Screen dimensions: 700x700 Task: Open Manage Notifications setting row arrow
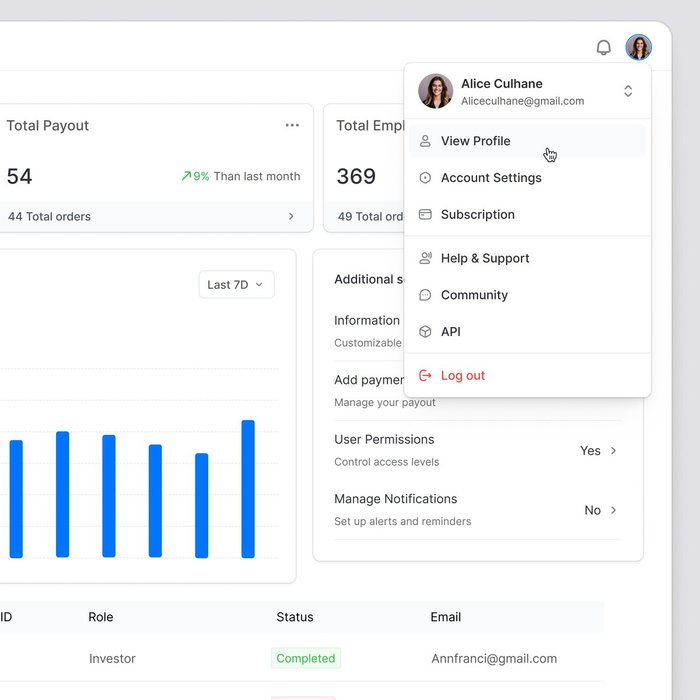coord(613,510)
